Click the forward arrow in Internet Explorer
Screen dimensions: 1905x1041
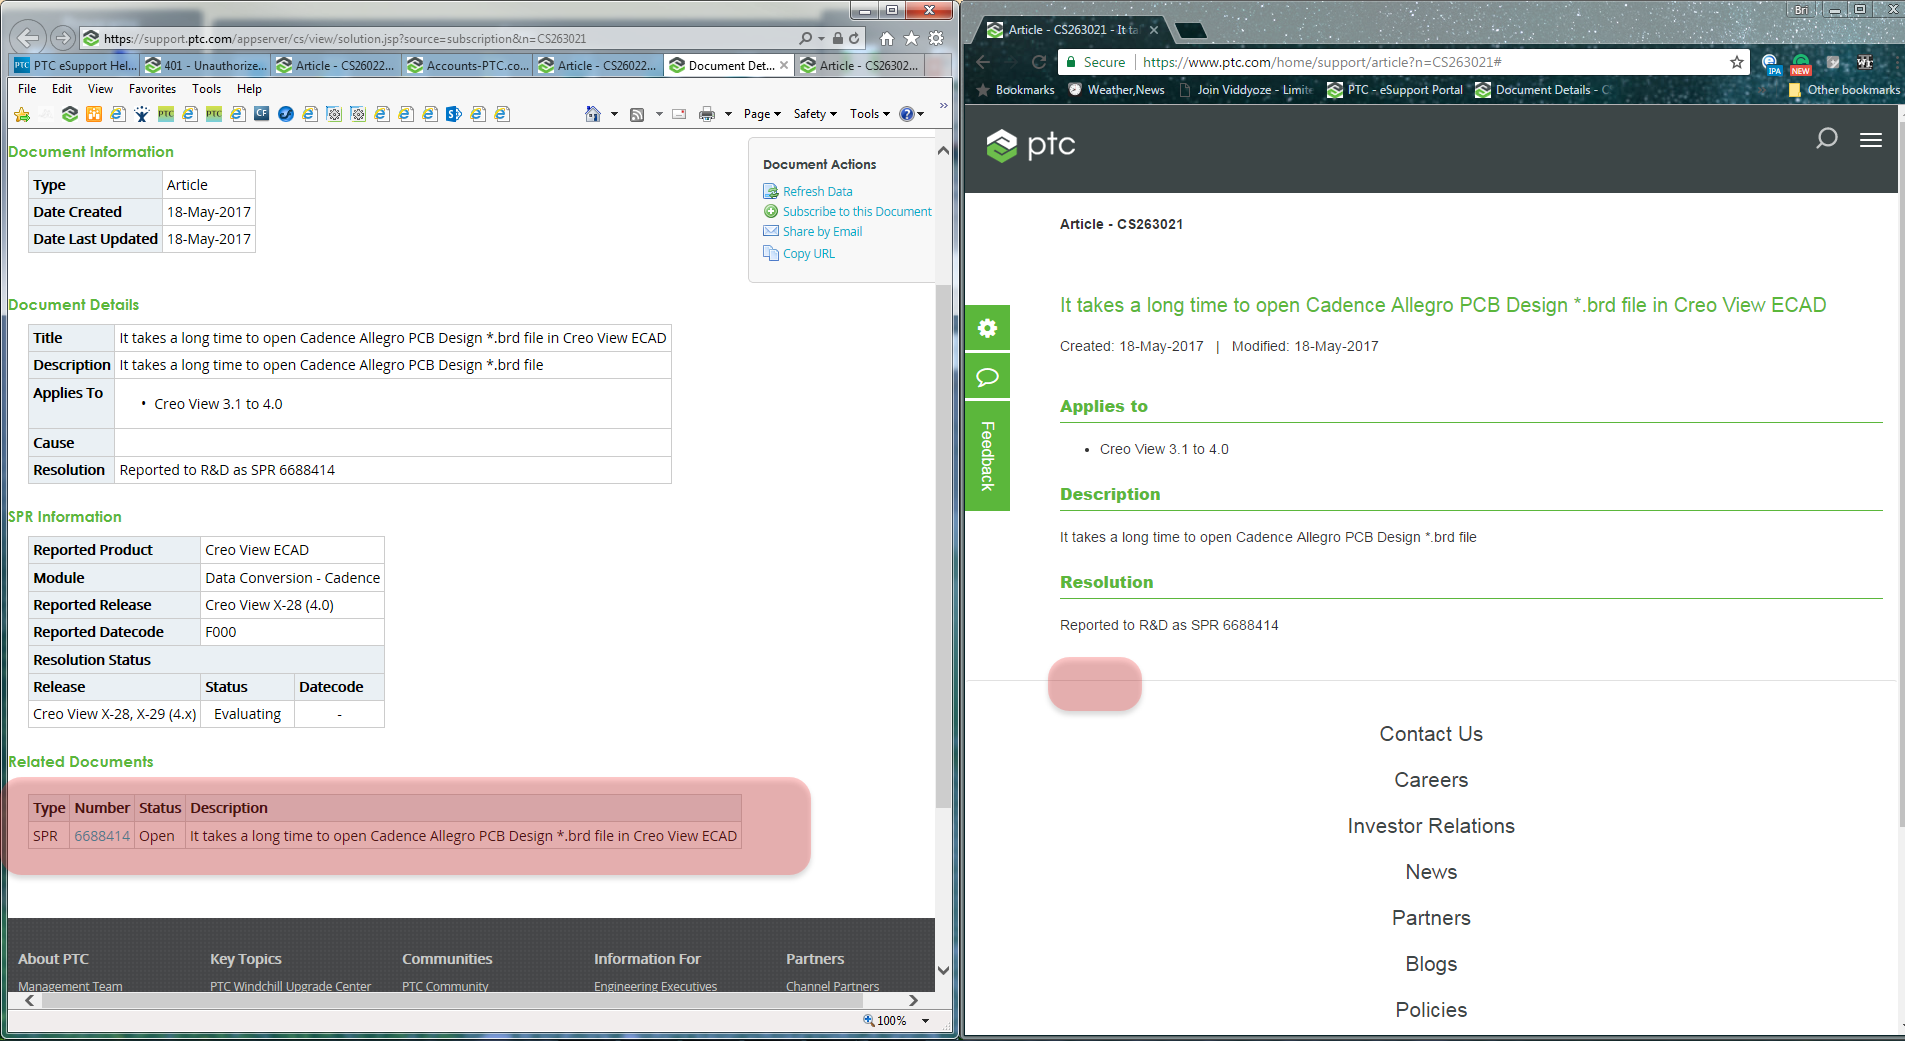(x=63, y=38)
